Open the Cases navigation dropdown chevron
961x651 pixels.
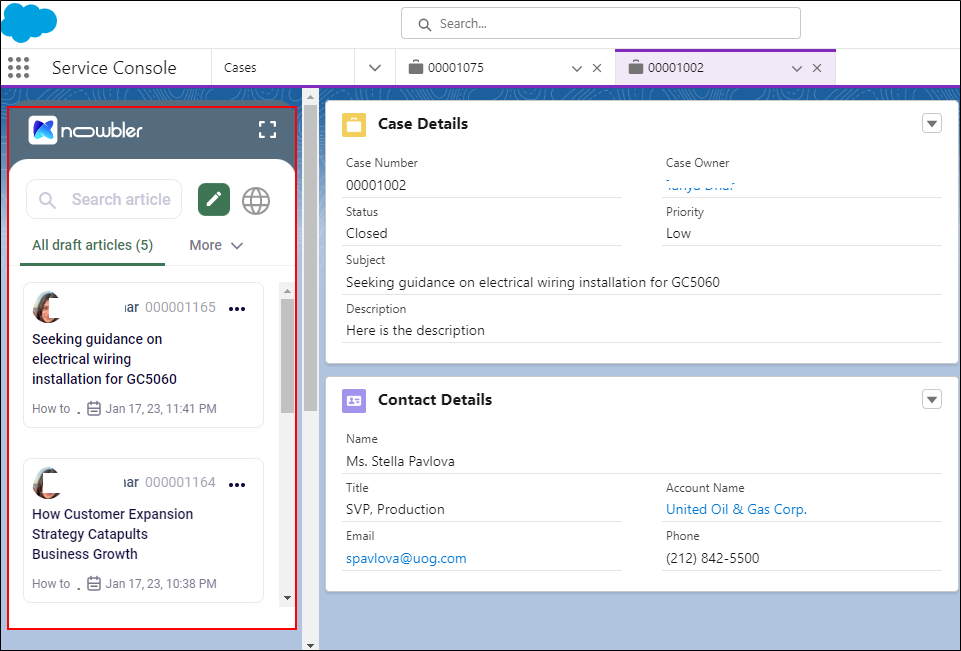tap(375, 68)
